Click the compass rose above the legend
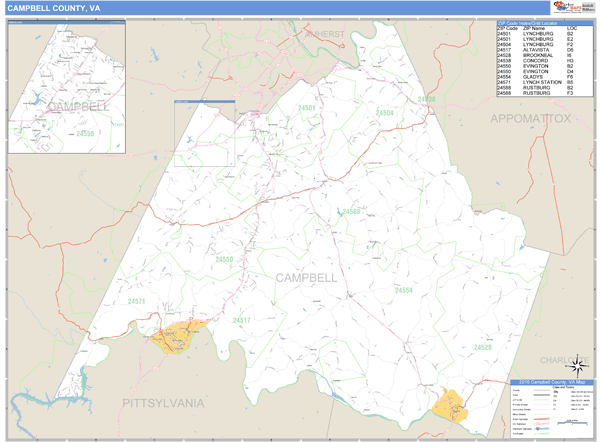 point(577,366)
